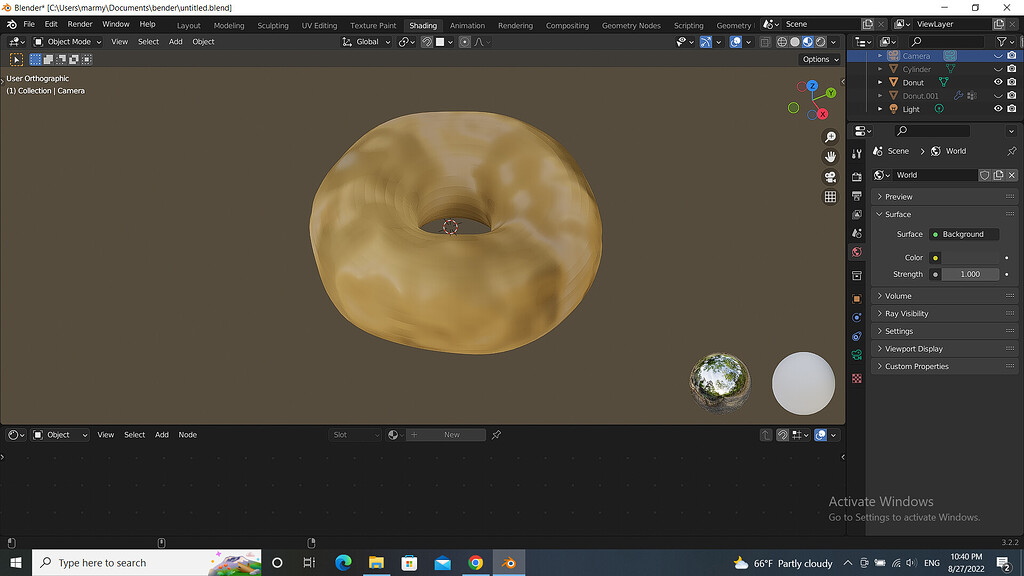Toggle camera view icon in viewport
1024x576 pixels.
pyautogui.click(x=830, y=177)
